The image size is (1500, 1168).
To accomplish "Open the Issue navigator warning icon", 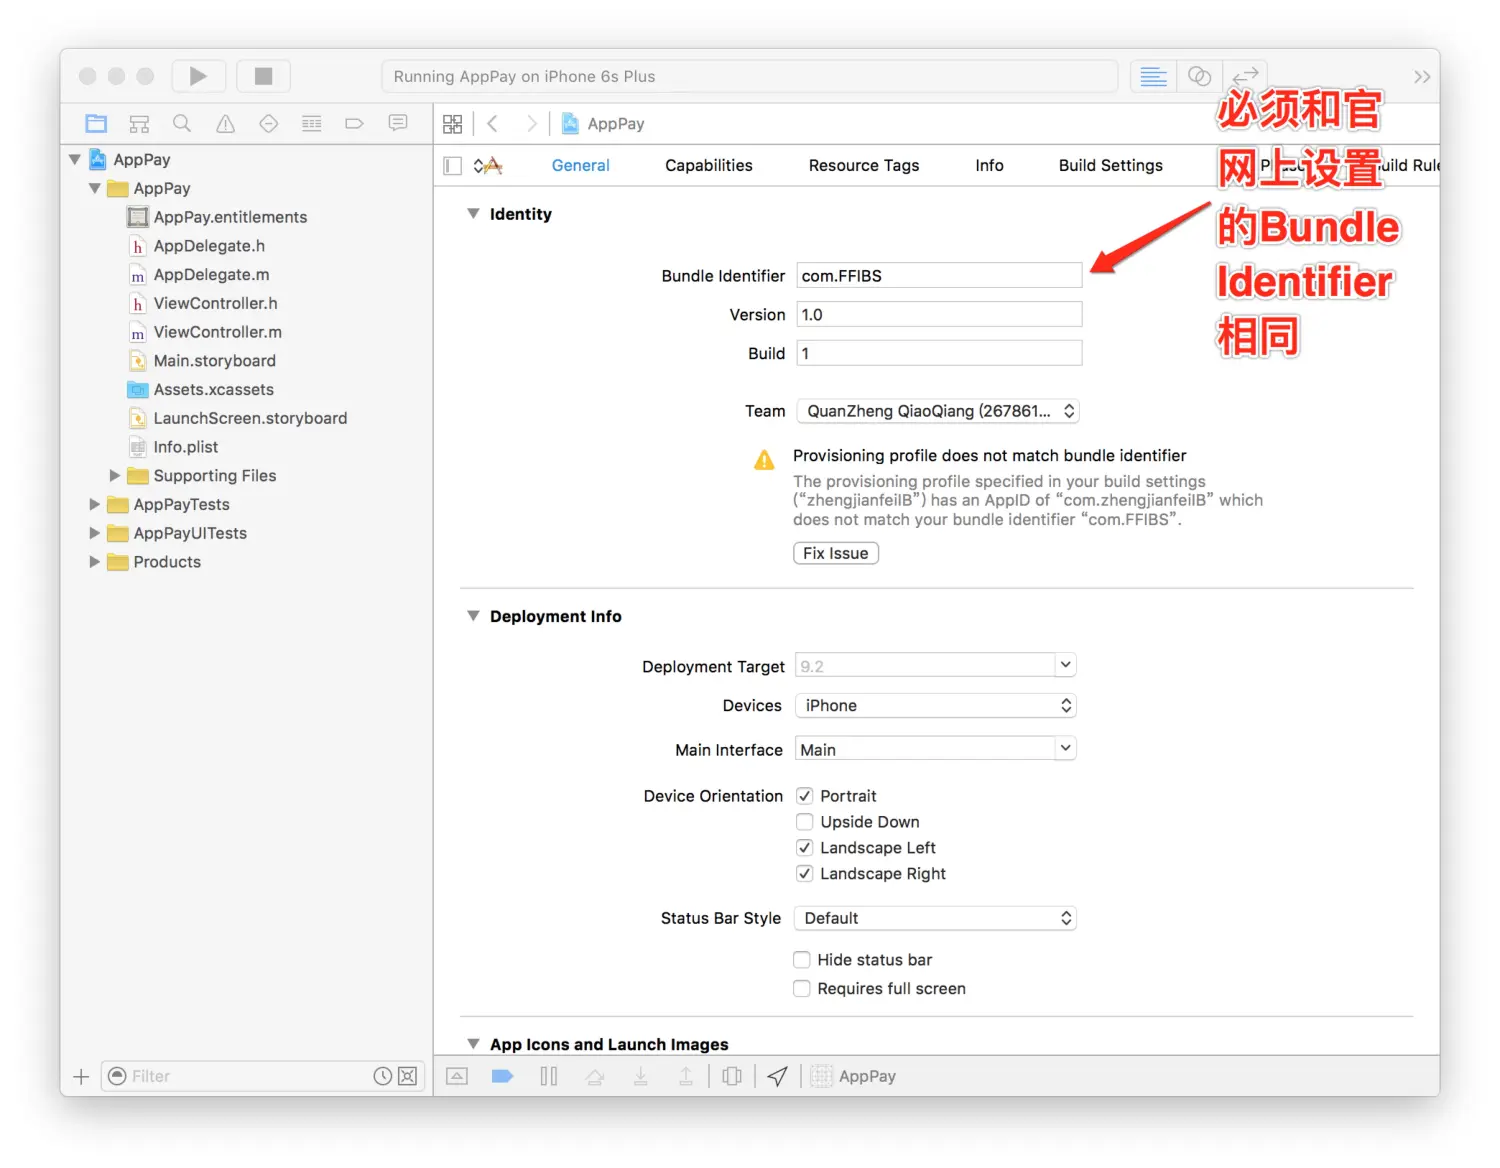I will click(x=226, y=123).
